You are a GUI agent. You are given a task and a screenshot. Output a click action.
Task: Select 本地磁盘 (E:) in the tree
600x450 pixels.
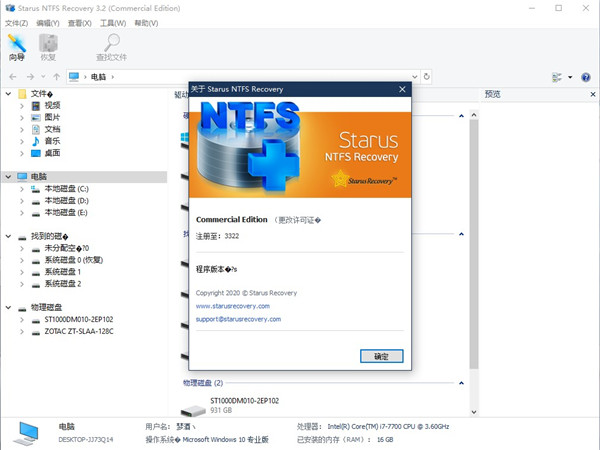(66, 212)
